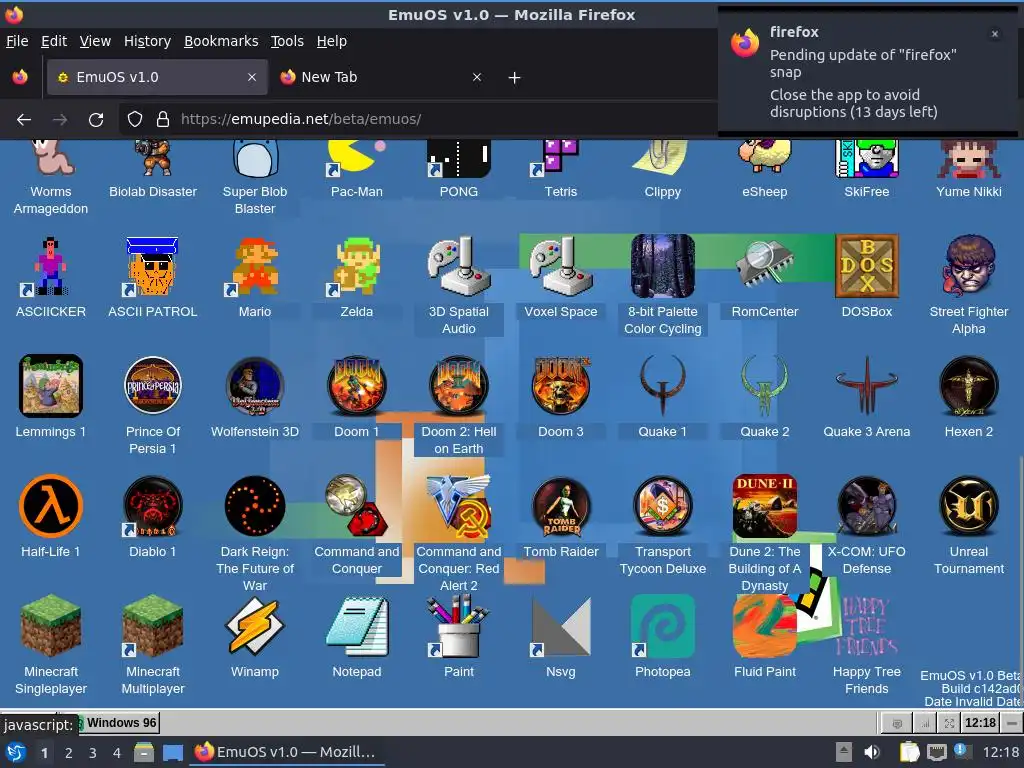Viewport: 1024px width, 768px height.
Task: Open the History menu
Action: pyautogui.click(x=147, y=41)
